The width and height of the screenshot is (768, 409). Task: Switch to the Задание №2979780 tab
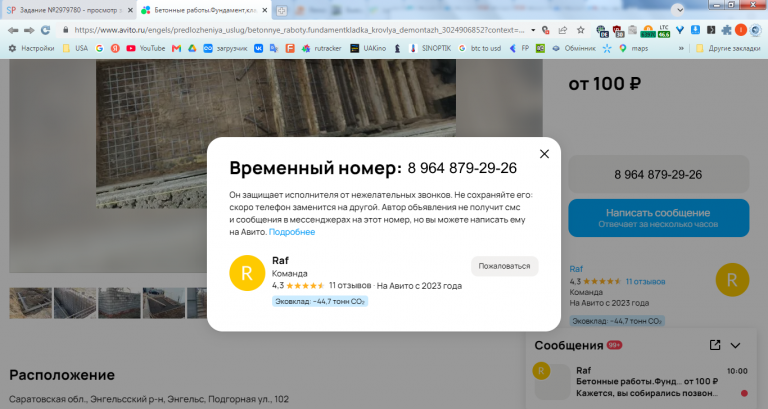coord(69,10)
